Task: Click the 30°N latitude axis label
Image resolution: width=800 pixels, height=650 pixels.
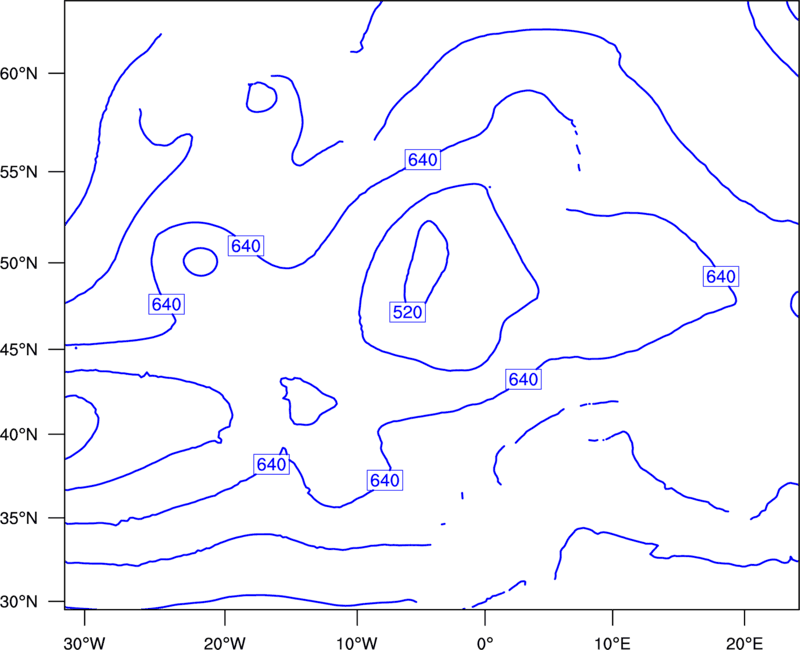Action: pos(19,602)
